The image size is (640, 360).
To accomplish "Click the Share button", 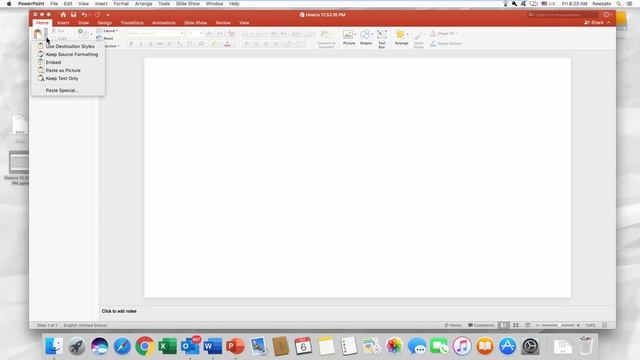I will (x=594, y=22).
